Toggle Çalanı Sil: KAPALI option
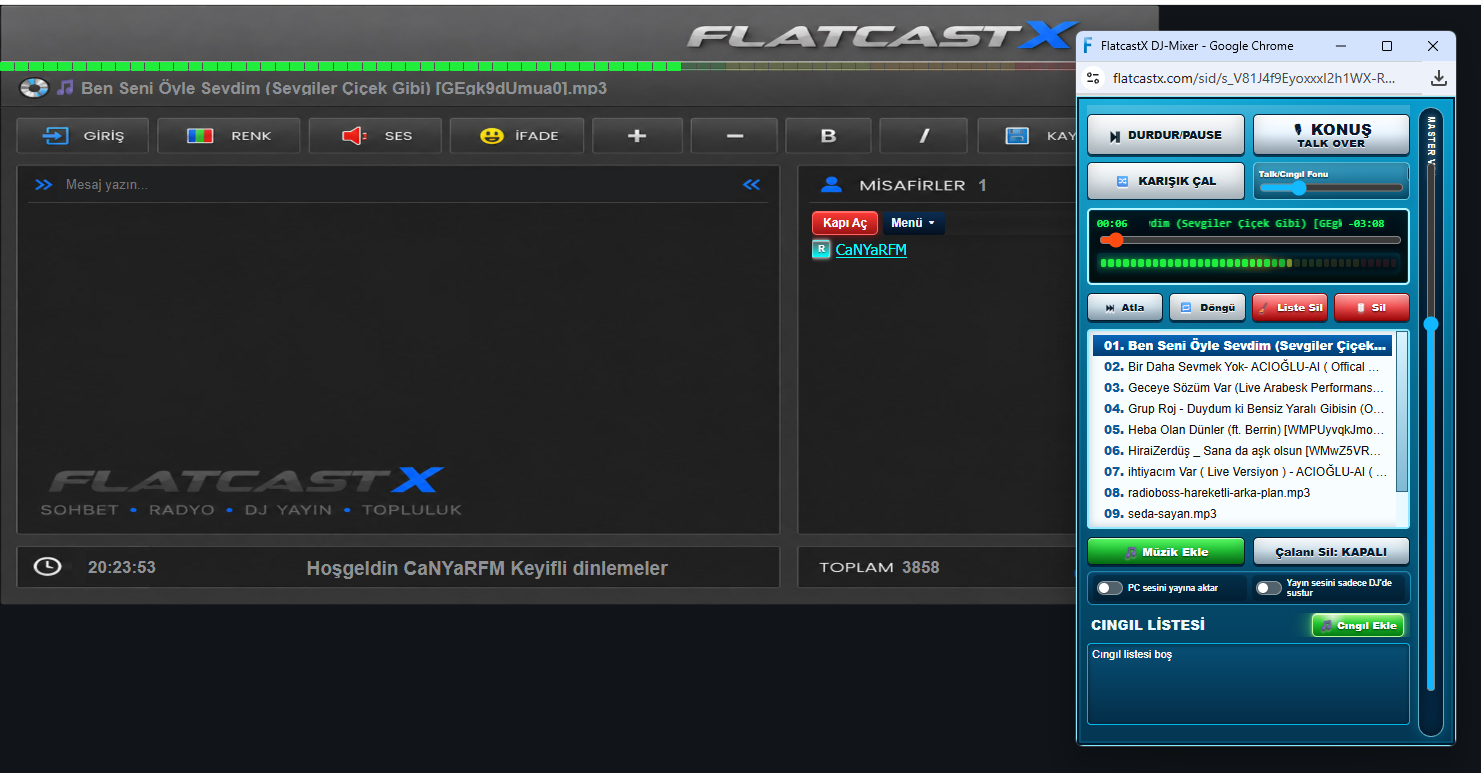This screenshot has width=1481, height=773. click(x=1331, y=551)
